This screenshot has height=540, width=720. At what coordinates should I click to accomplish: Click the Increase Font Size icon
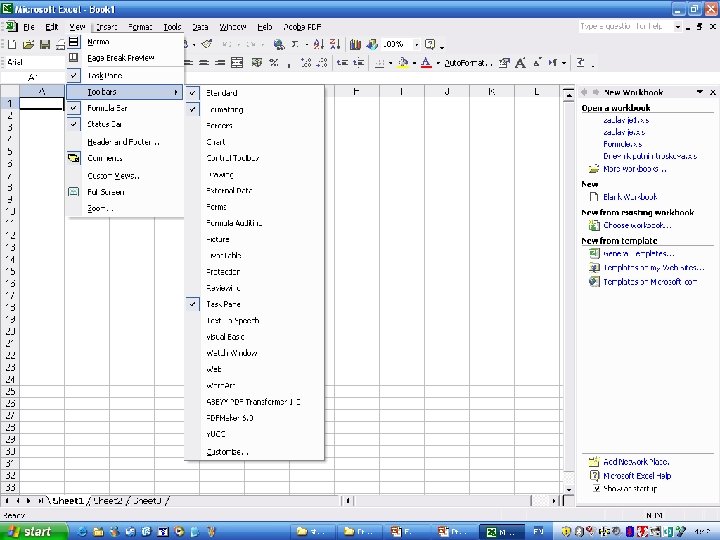[520, 63]
